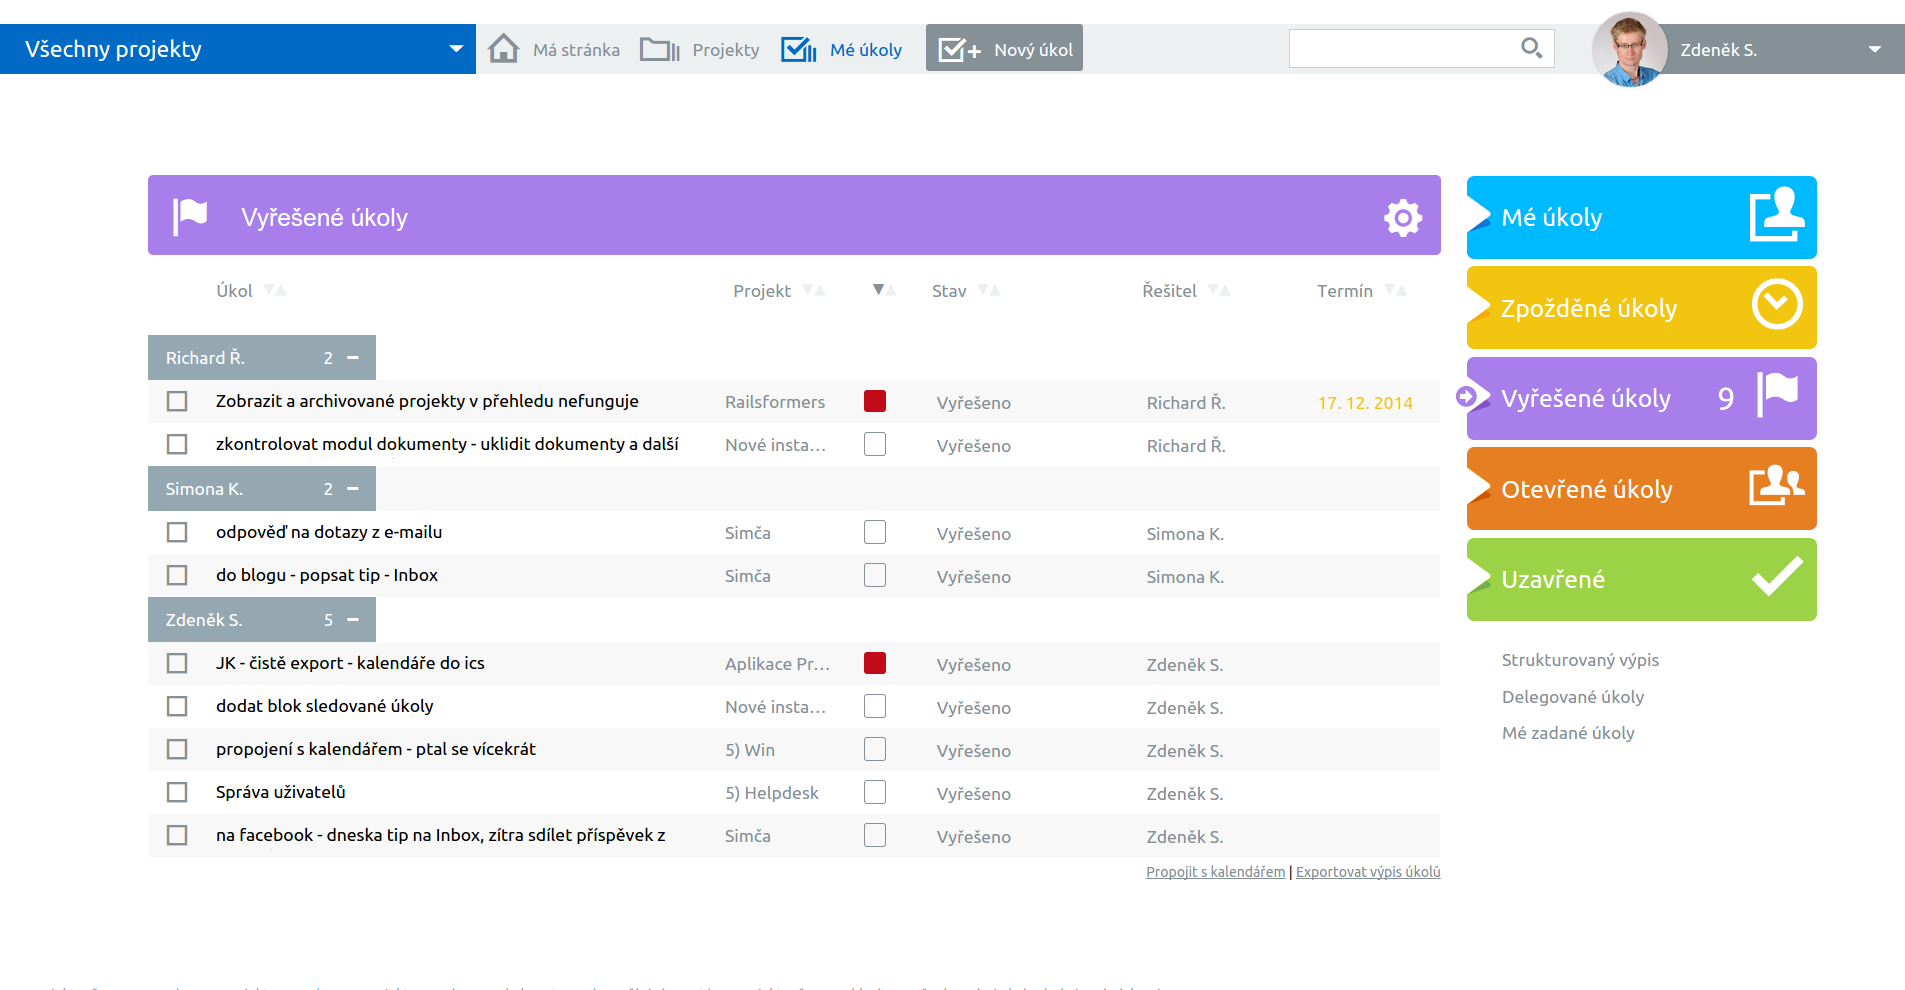
Task: Click red priority swatch on Railsformers task
Action: tap(875, 401)
